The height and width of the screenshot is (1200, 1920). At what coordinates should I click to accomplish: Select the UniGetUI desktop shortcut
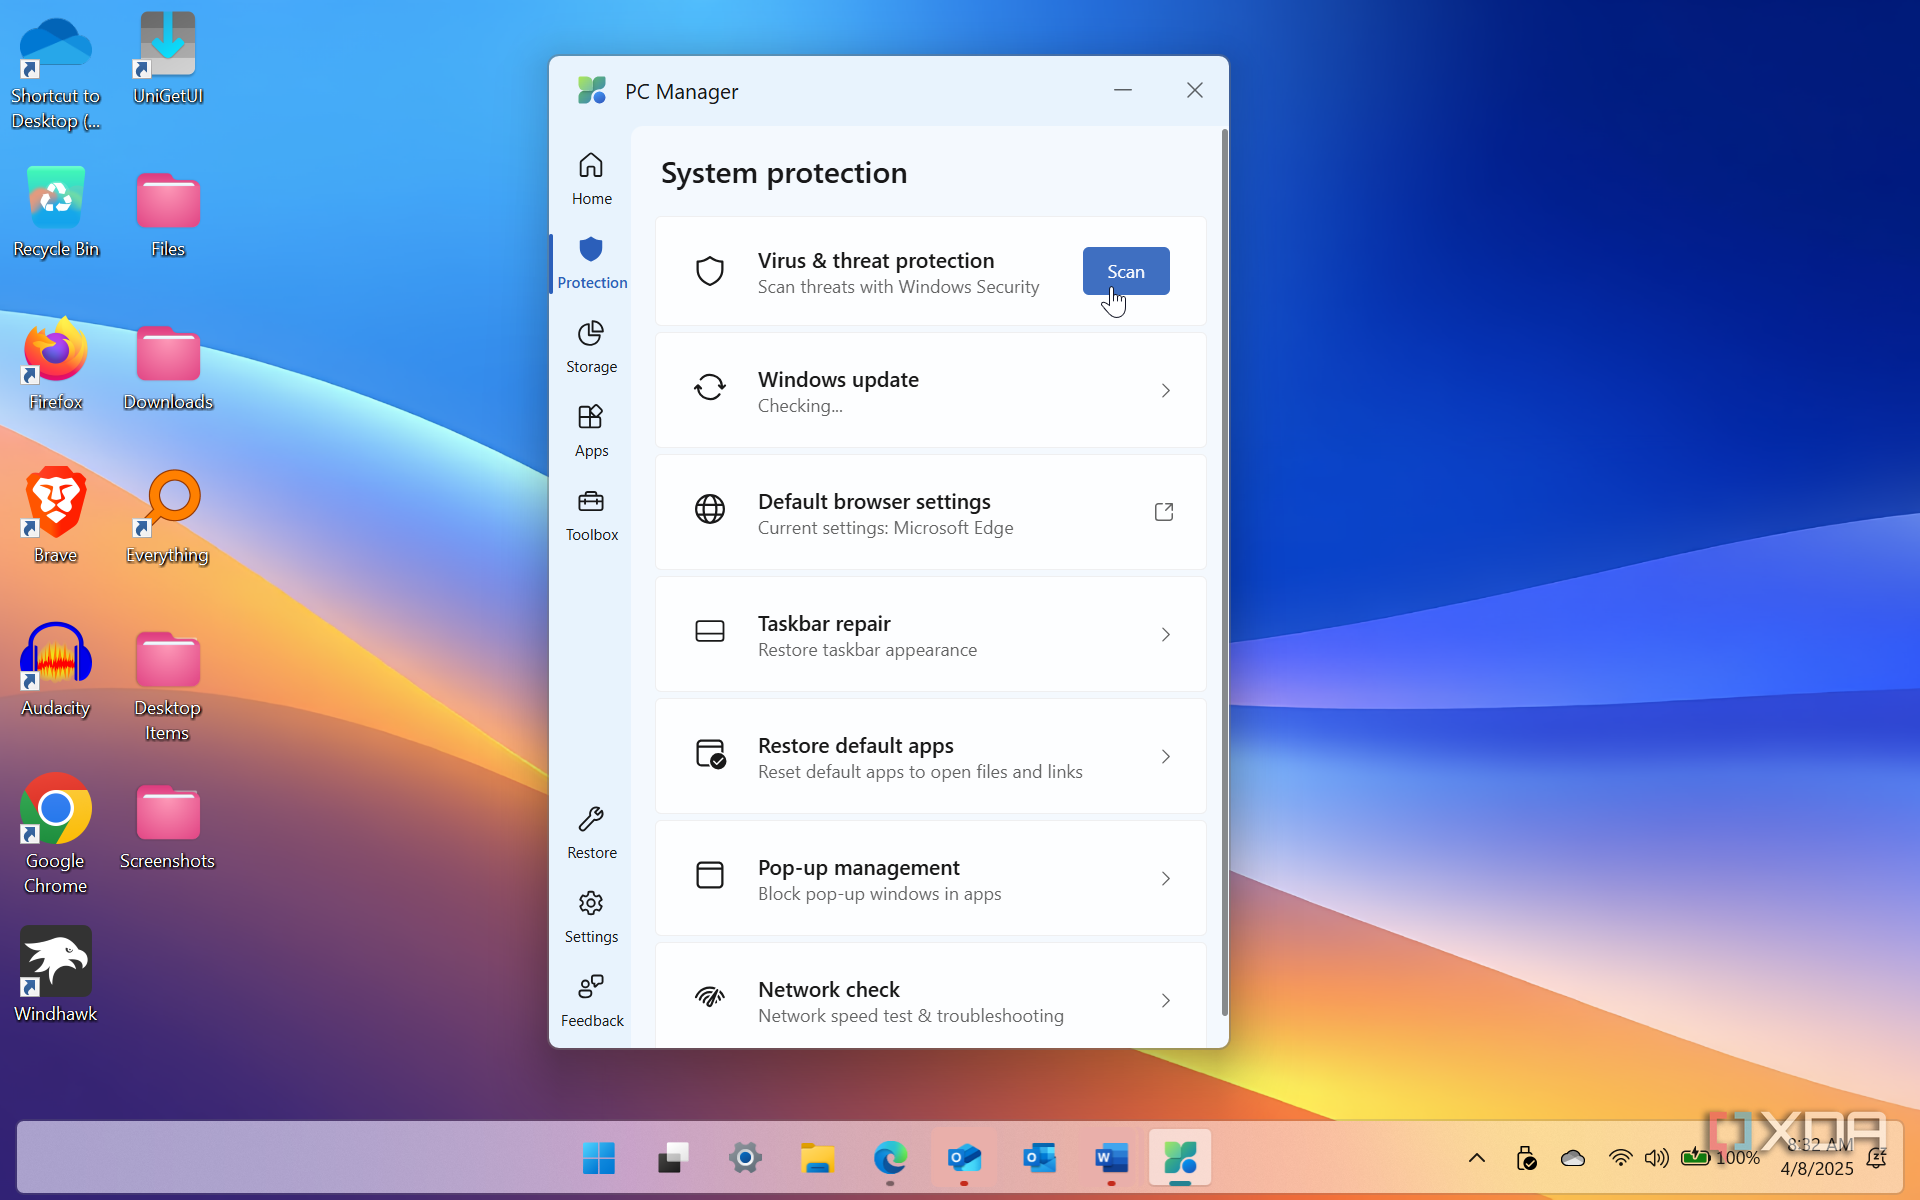coord(168,58)
